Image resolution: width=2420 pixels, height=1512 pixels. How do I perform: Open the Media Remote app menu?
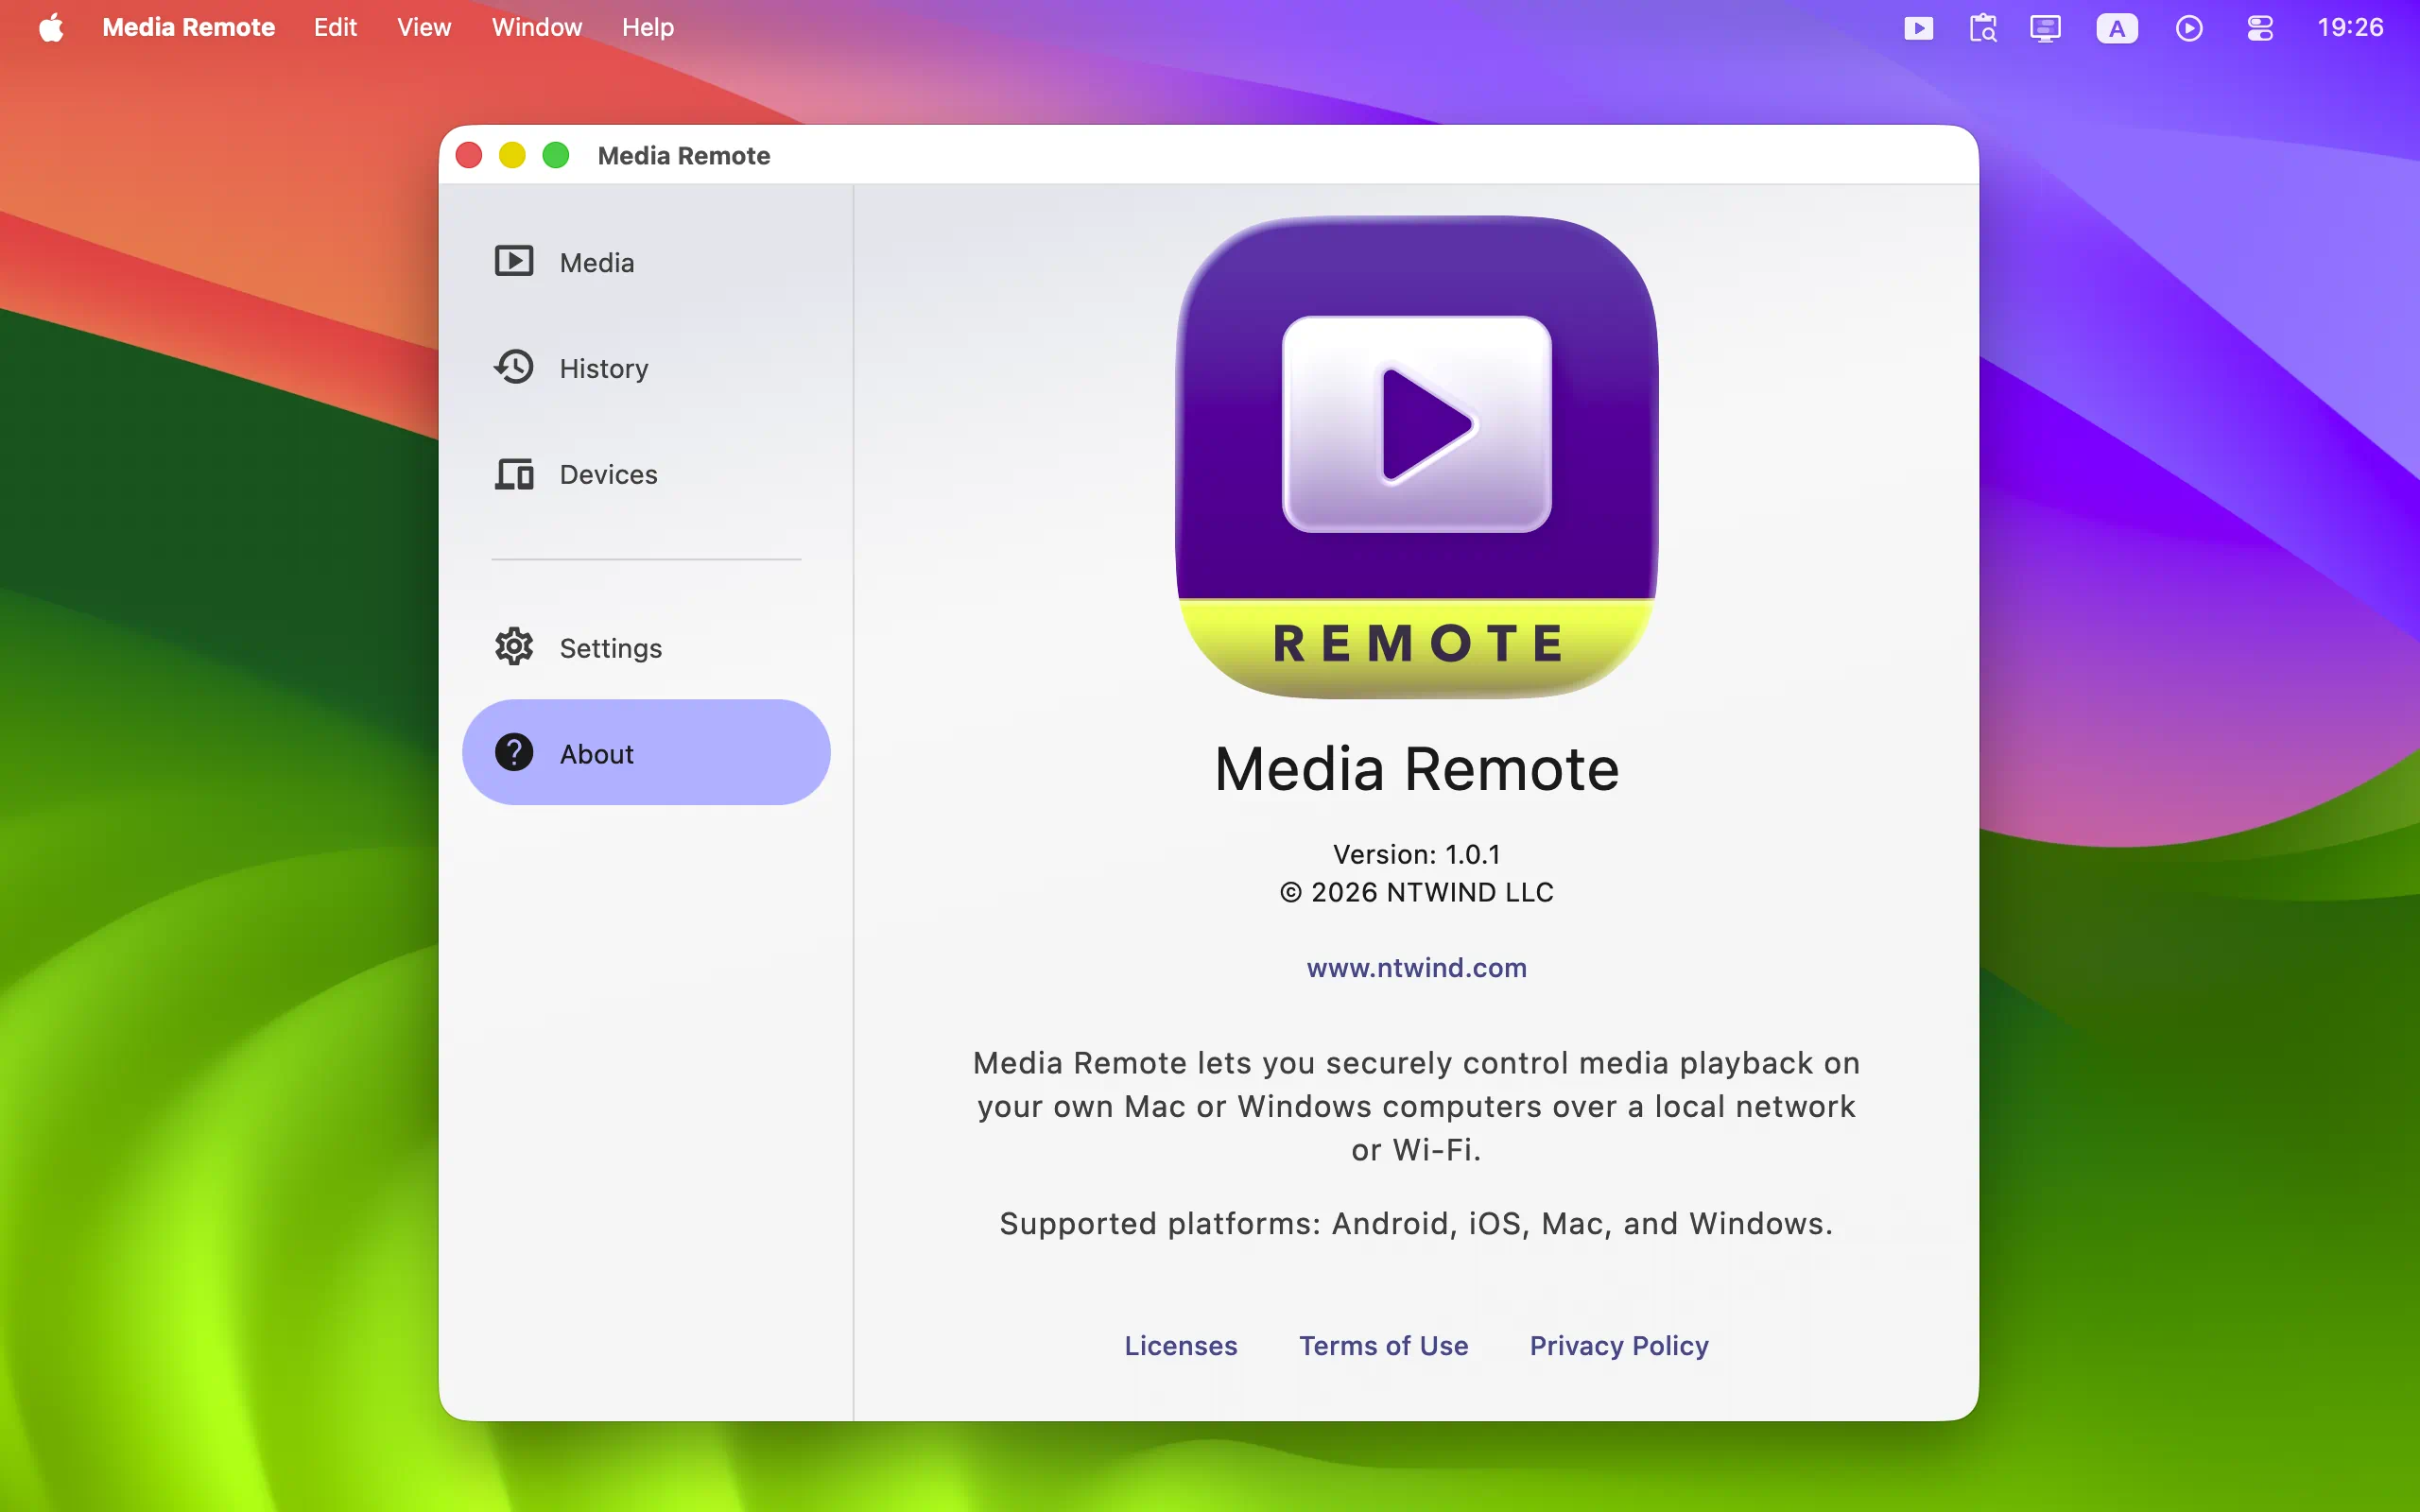(x=188, y=27)
